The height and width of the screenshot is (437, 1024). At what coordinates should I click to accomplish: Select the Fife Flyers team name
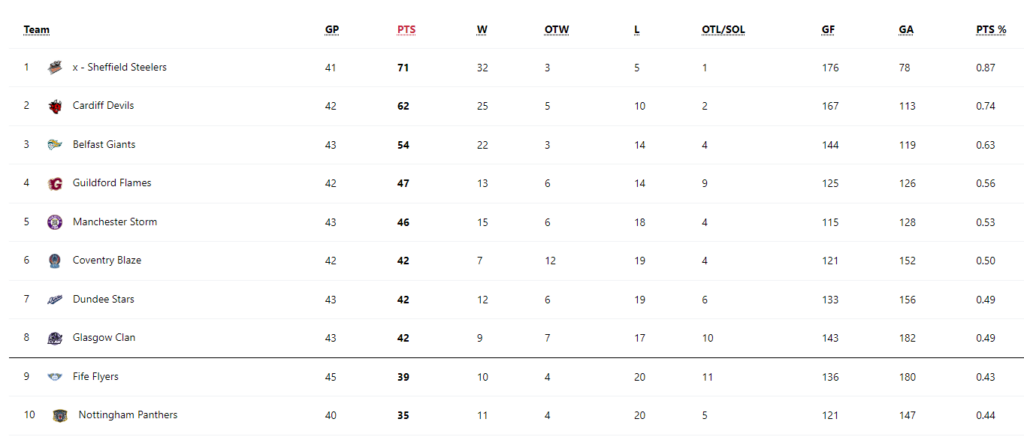95,376
